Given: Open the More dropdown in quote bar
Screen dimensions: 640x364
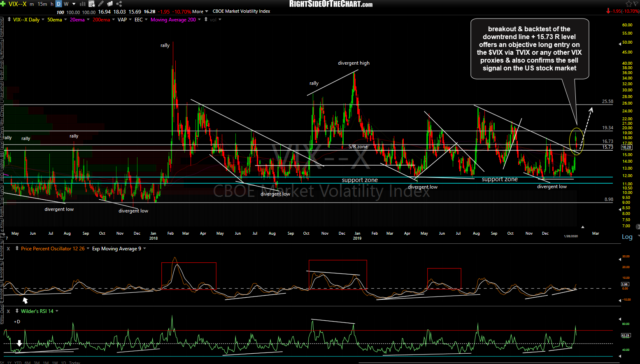Looking at the screenshot, I should coord(200,11).
